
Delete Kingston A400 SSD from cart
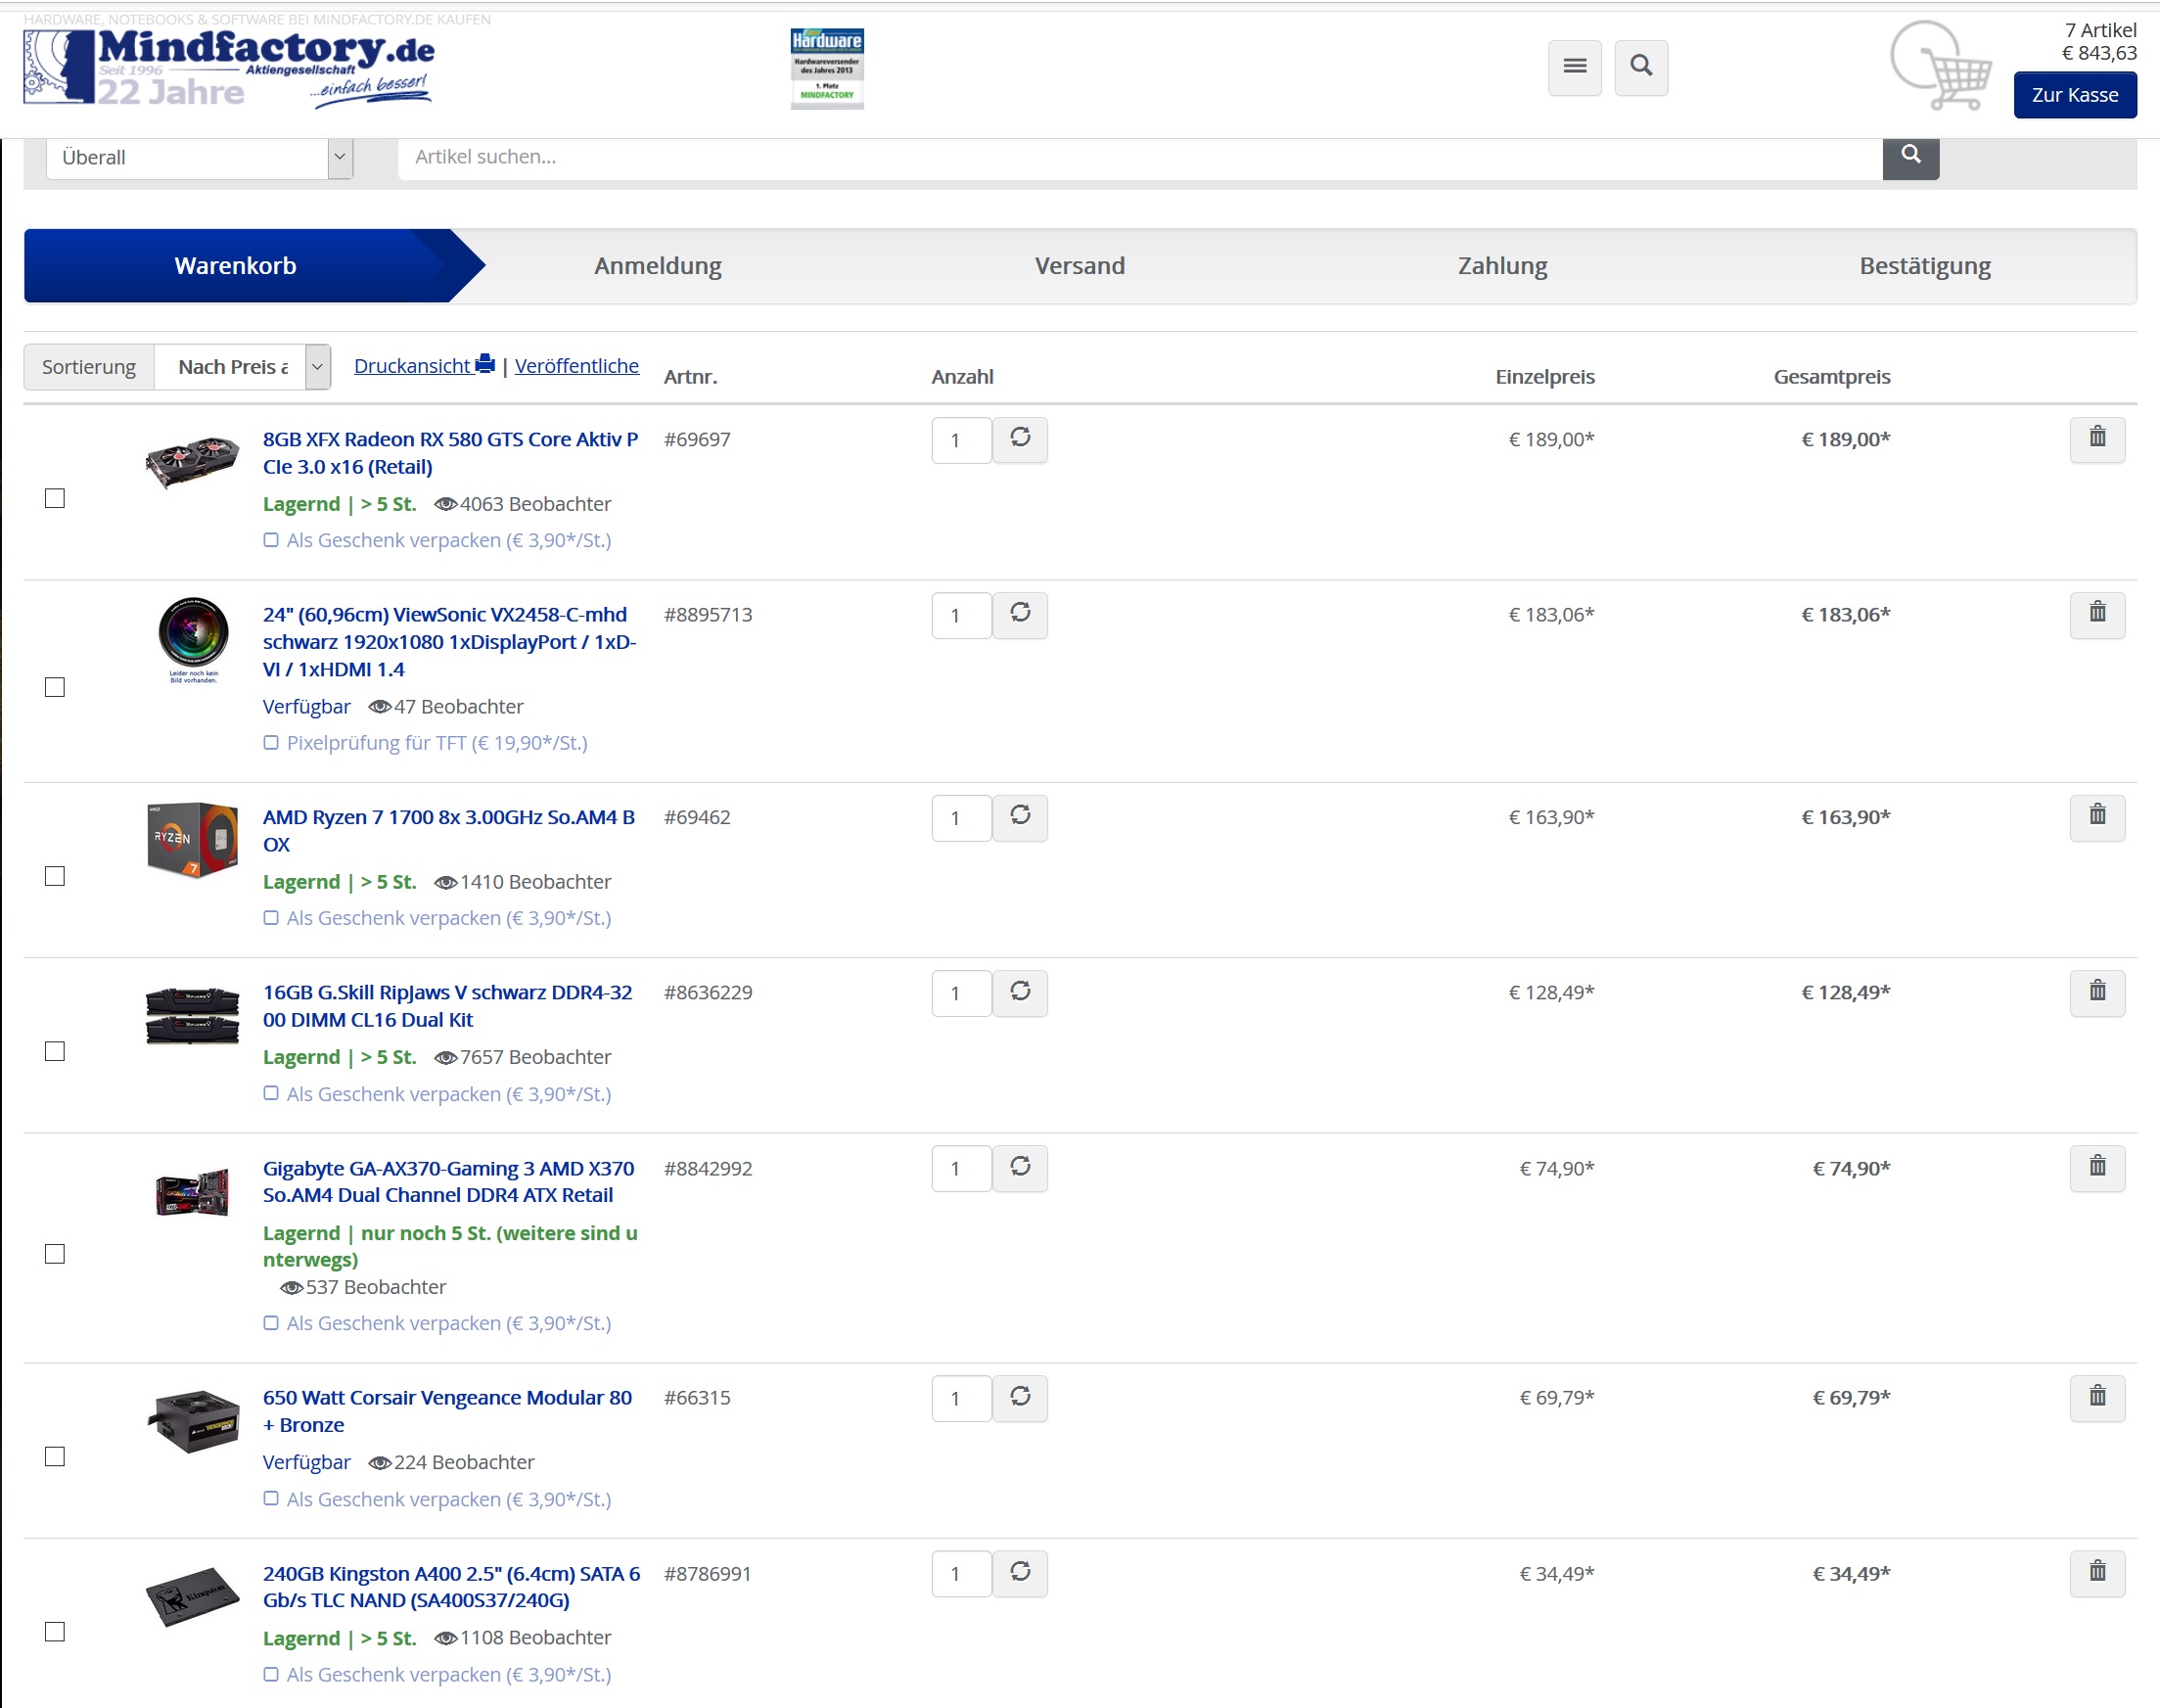click(x=2097, y=1573)
